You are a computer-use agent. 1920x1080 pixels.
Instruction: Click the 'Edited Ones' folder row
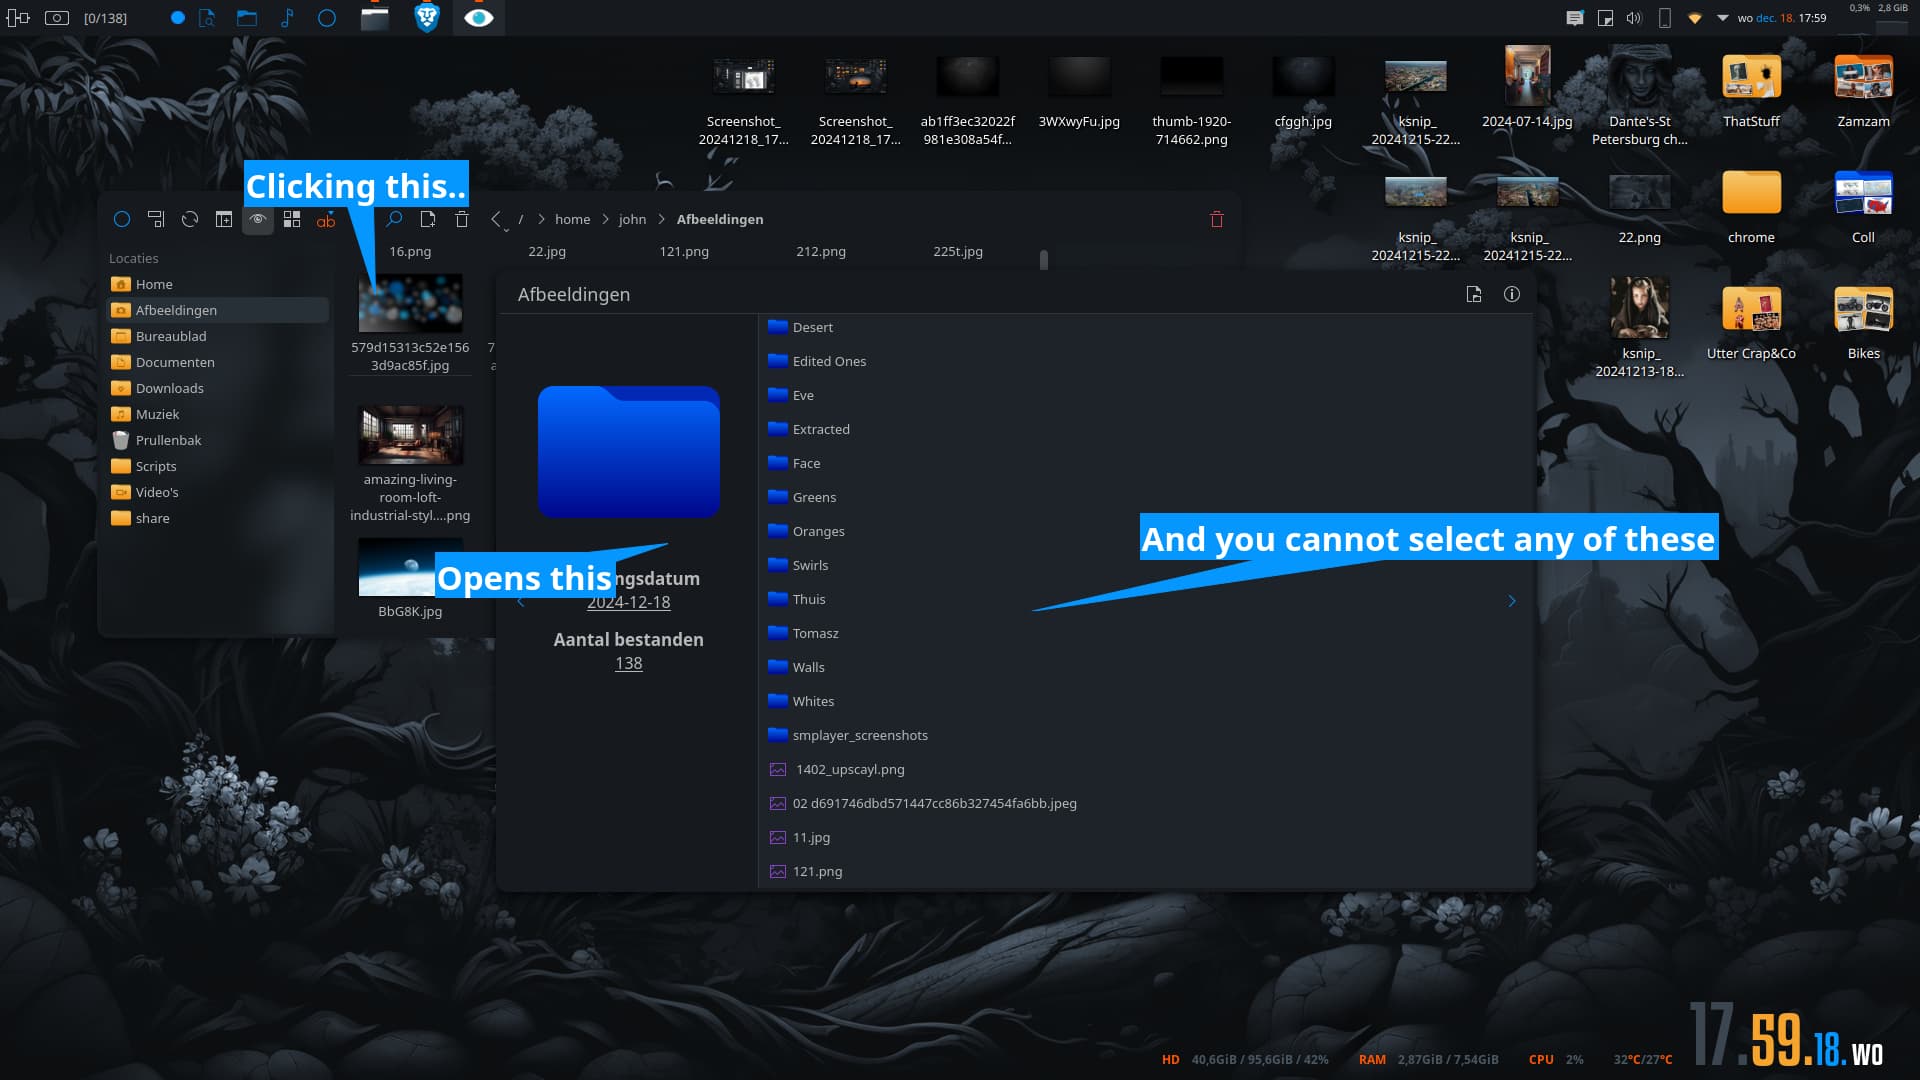(x=1145, y=361)
